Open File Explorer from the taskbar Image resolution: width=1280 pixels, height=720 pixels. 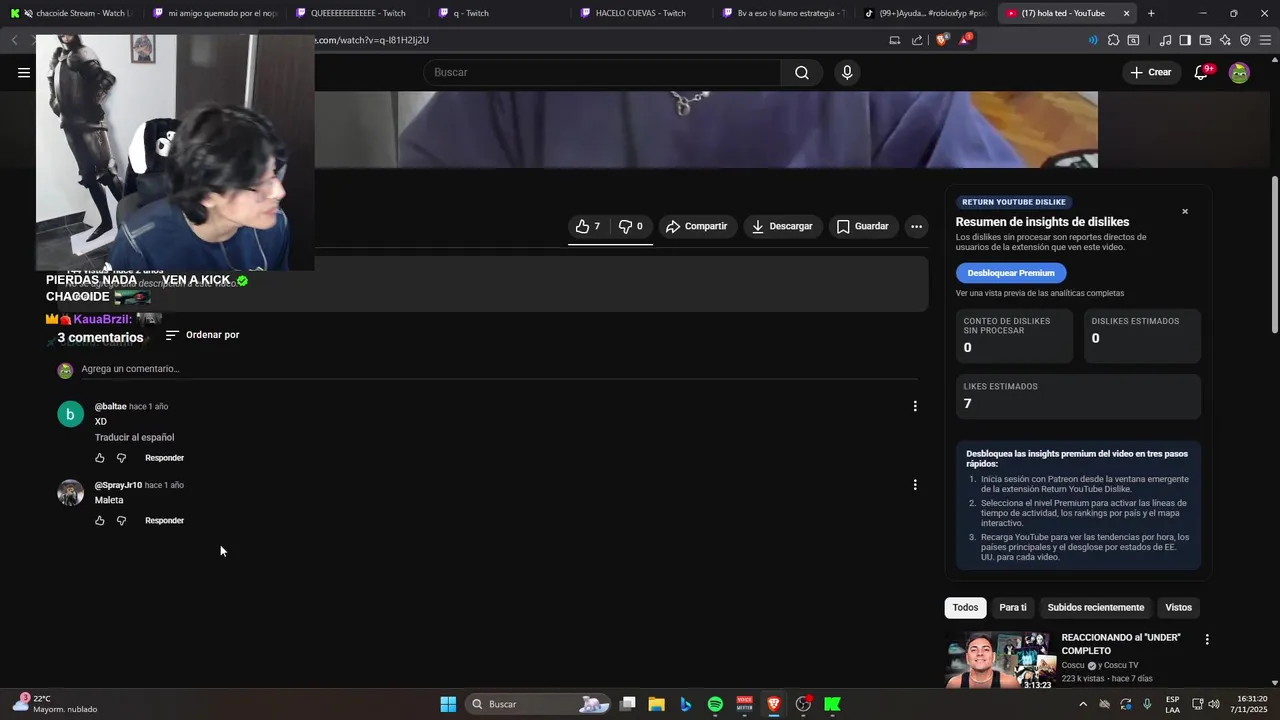point(656,704)
